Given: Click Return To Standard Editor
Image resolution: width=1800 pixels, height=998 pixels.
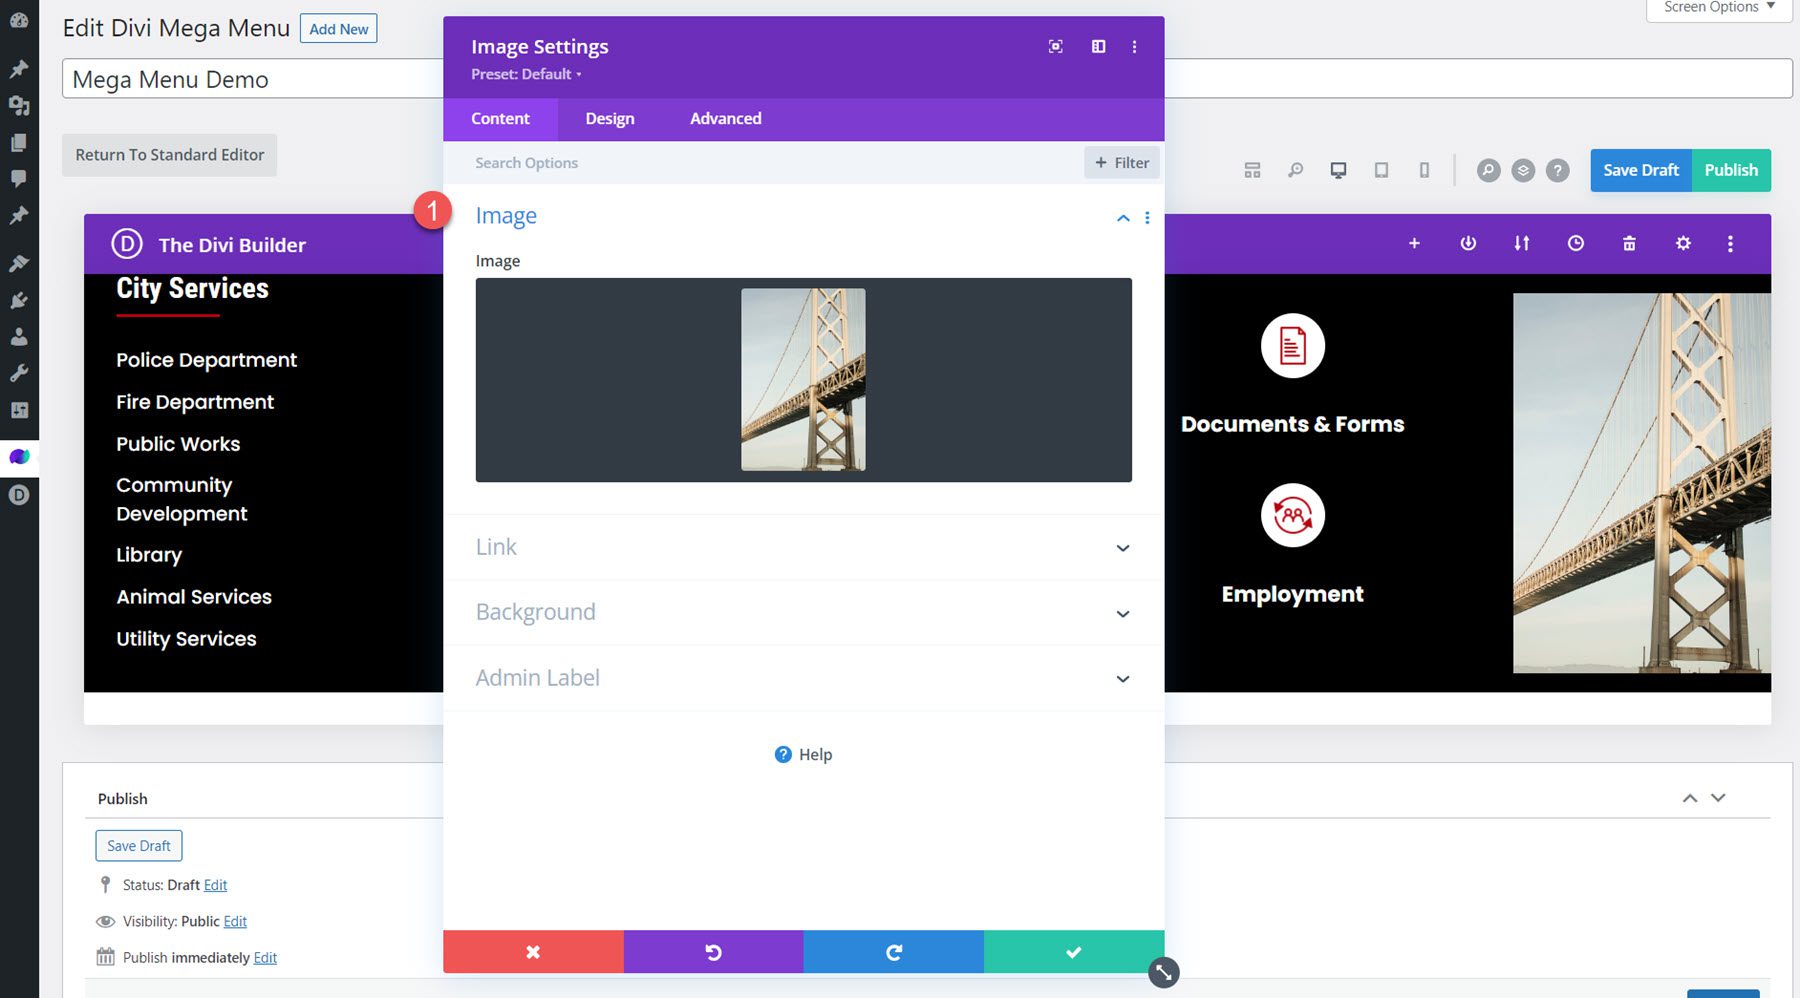Looking at the screenshot, I should (x=169, y=155).
